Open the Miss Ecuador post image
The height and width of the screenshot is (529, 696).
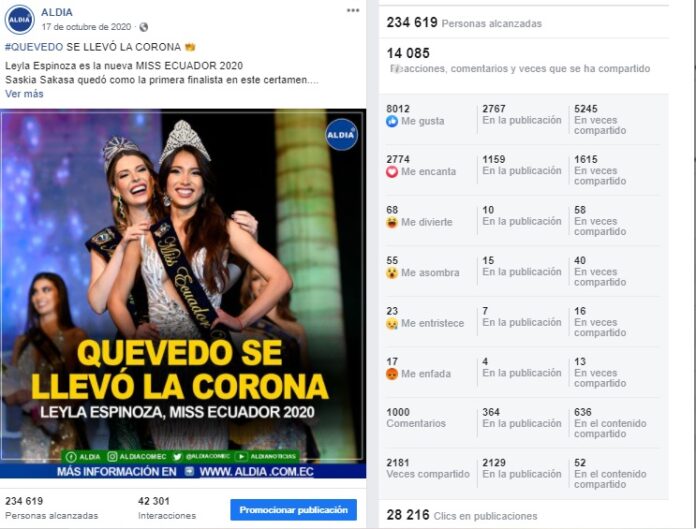click(x=183, y=294)
